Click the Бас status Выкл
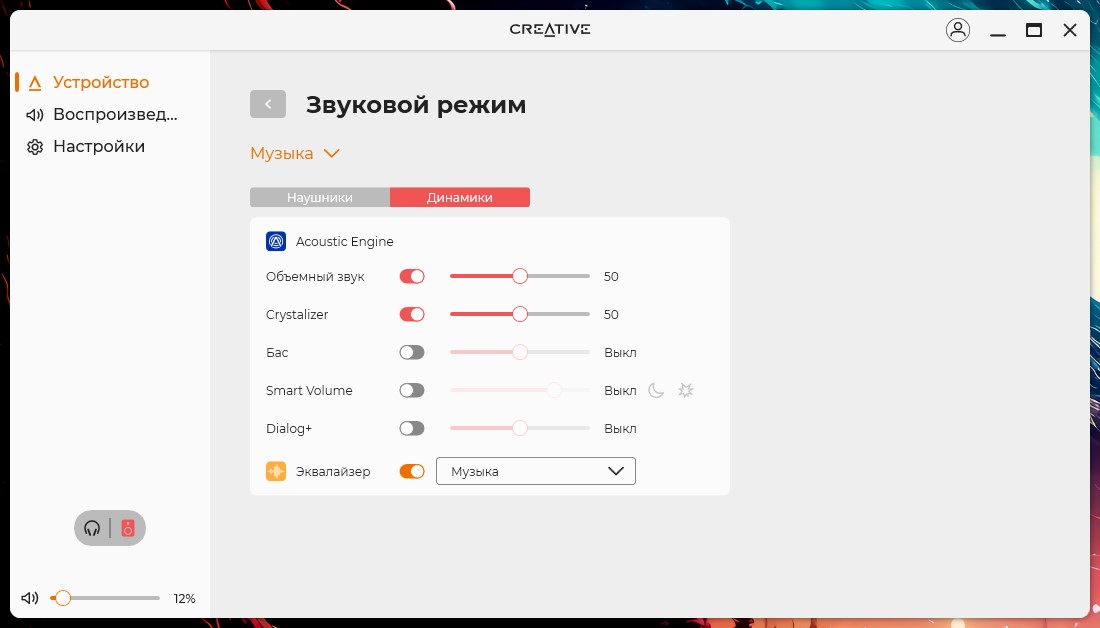Screen dimensions: 1100x628 (x=620, y=352)
